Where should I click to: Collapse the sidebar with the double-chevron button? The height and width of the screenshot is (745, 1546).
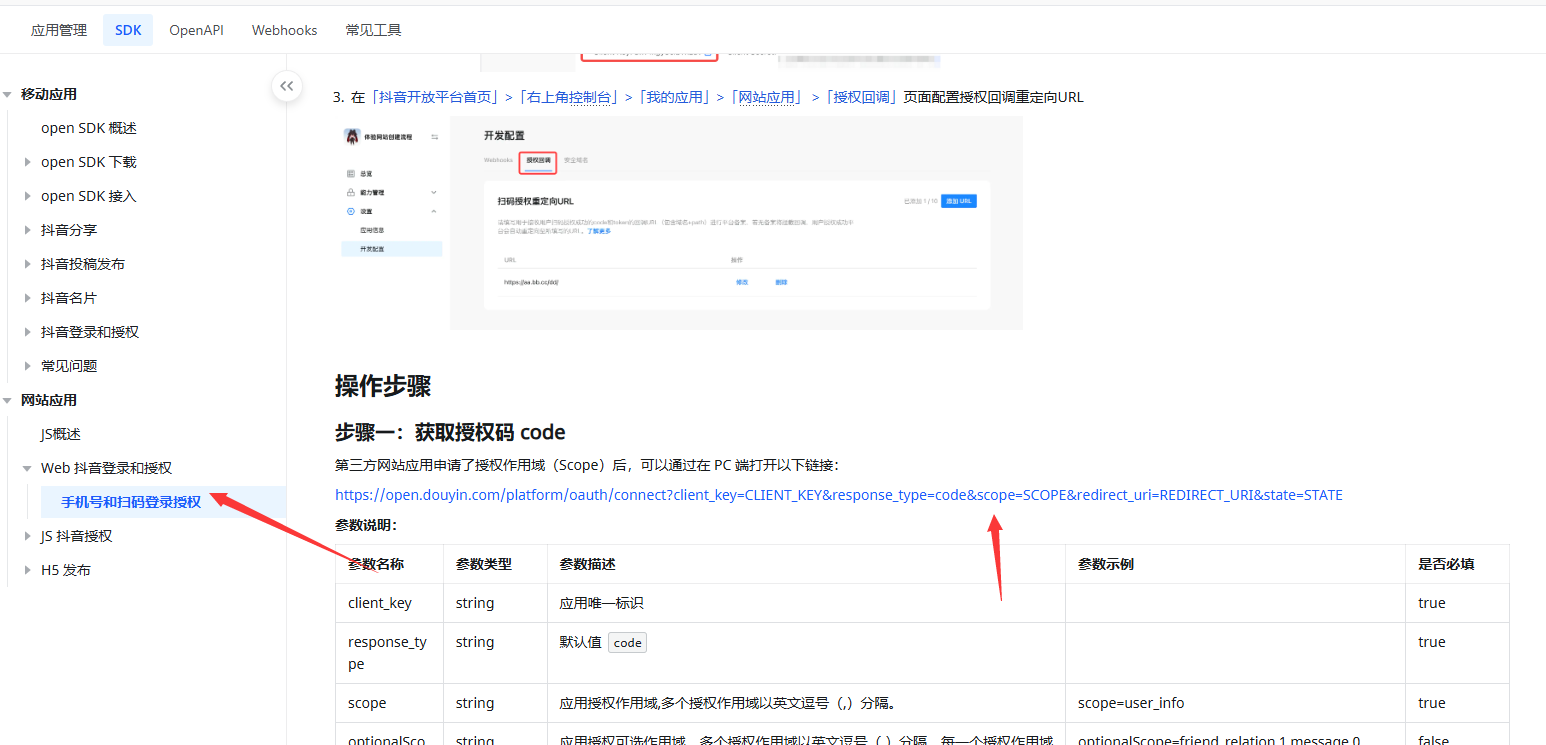287,86
